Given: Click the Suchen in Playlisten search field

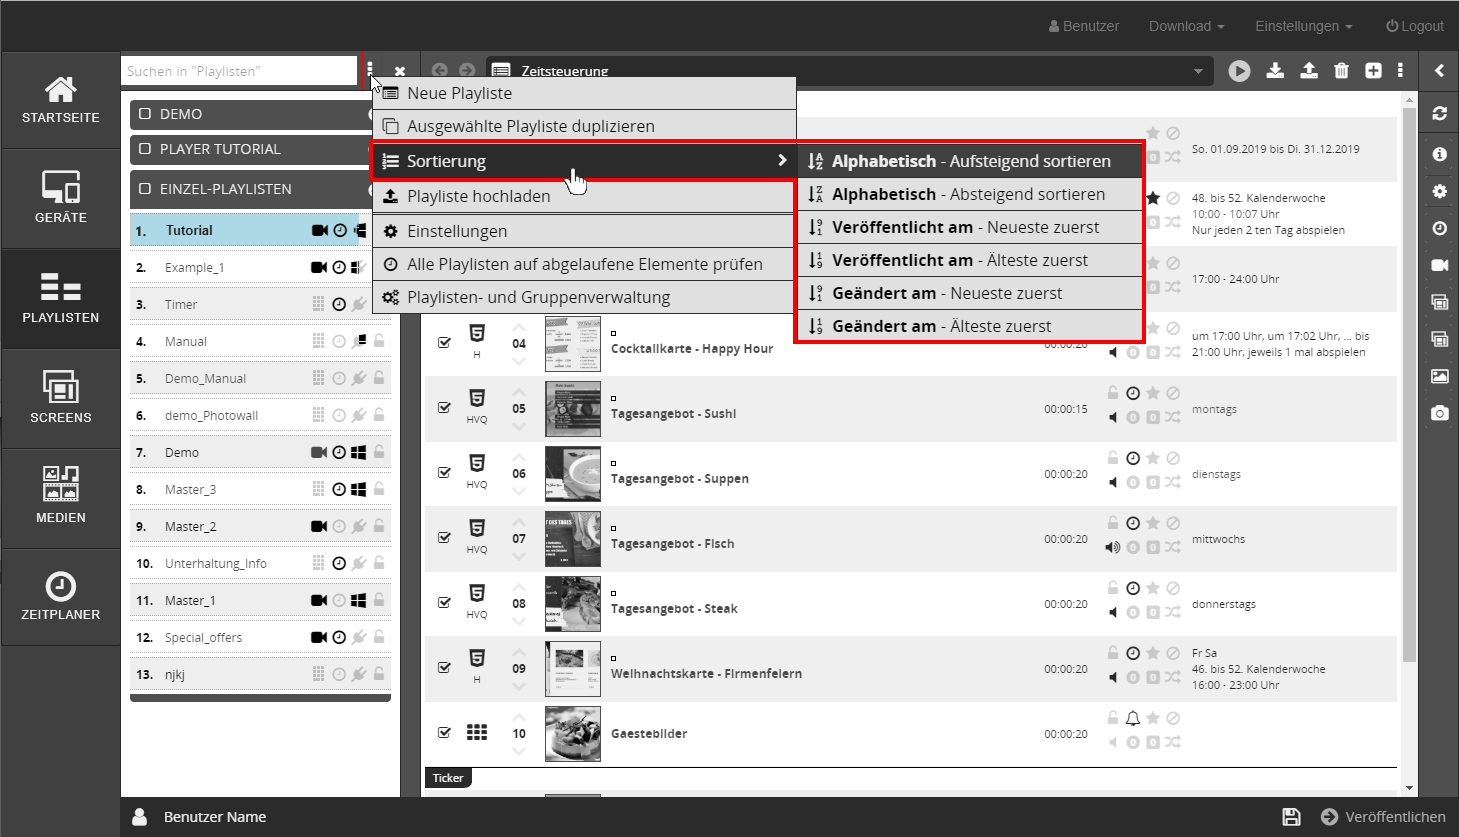Looking at the screenshot, I should tap(239, 71).
